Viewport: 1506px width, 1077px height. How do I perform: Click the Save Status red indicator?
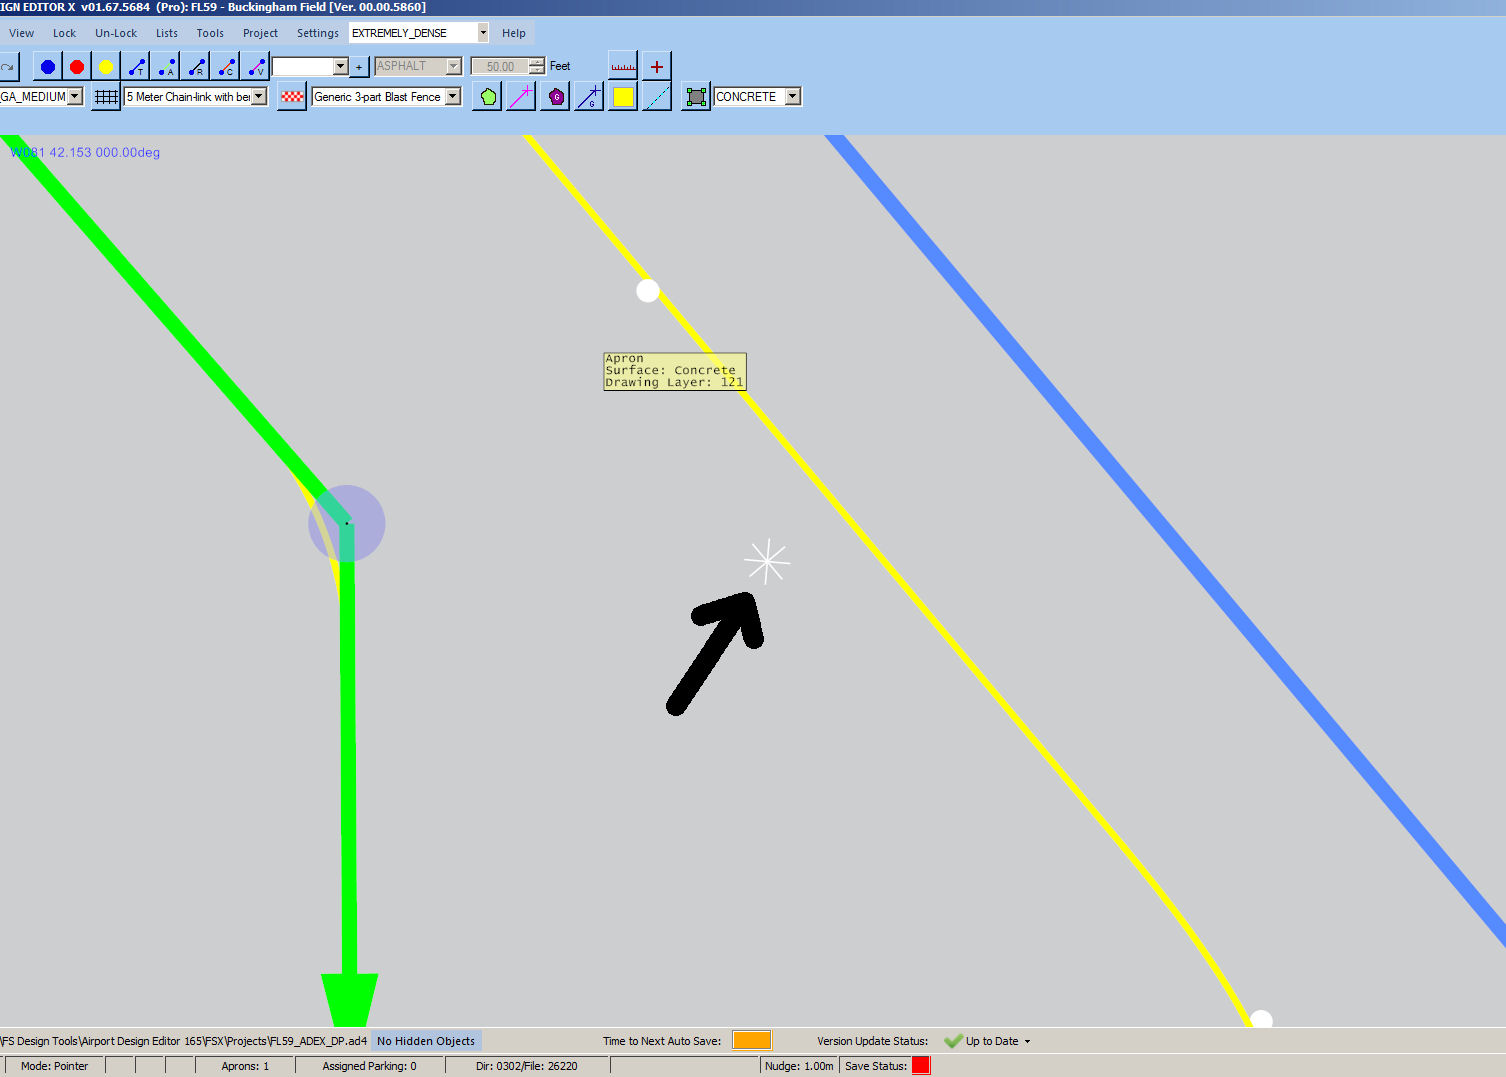(921, 1065)
